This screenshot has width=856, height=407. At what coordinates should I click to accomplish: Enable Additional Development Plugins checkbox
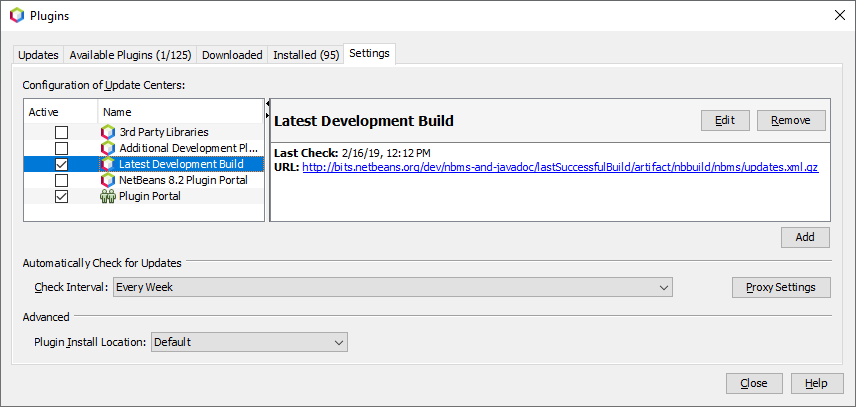(62, 148)
